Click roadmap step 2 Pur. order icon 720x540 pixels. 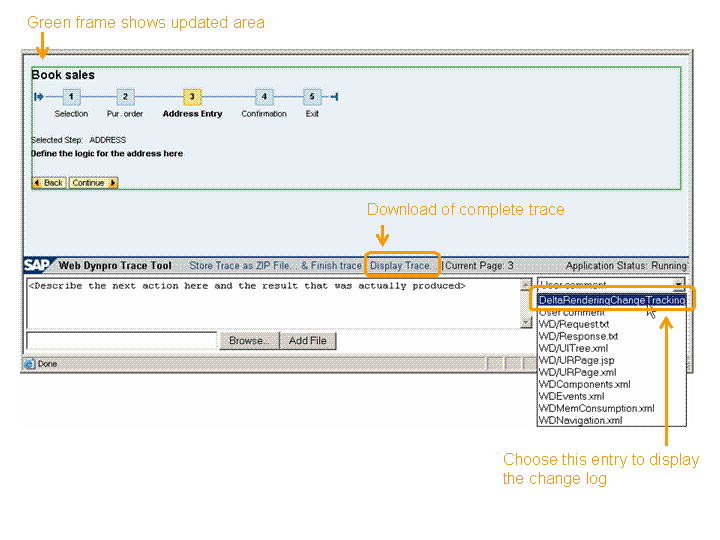click(x=125, y=97)
